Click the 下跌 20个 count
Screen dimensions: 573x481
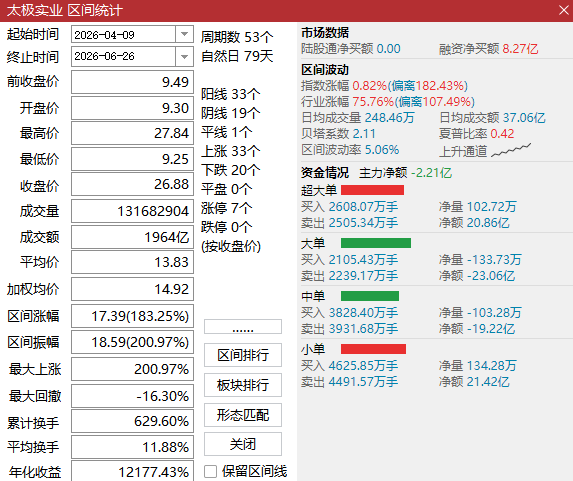231,170
